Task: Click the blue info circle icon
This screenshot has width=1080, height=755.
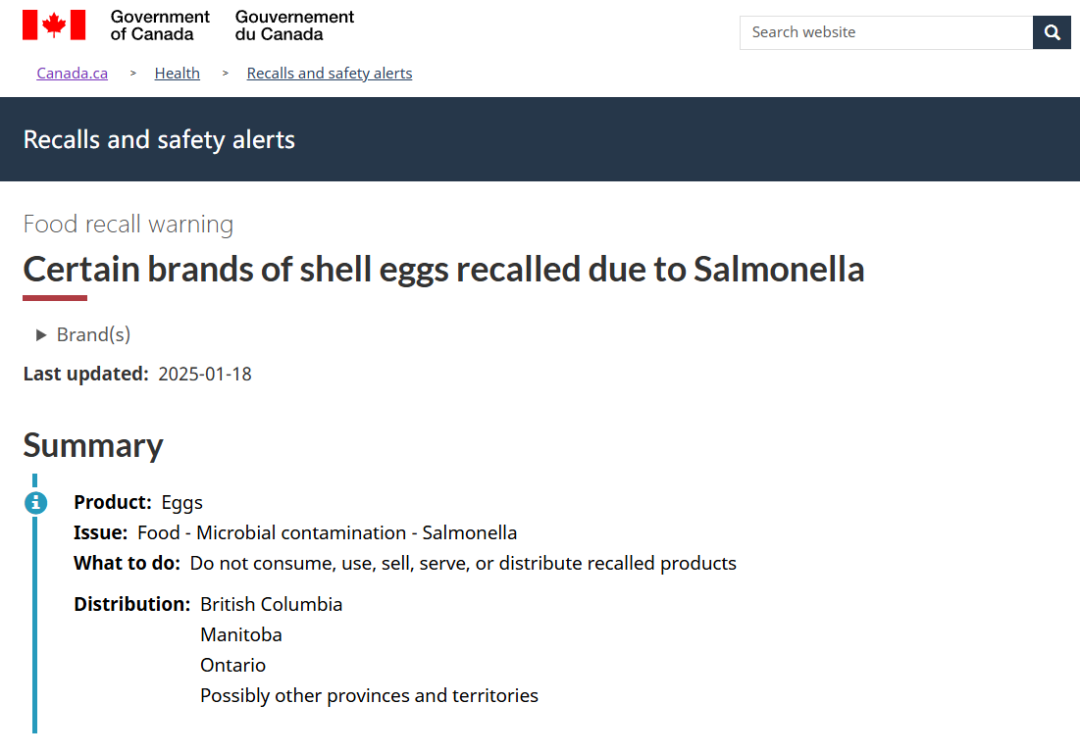Action: (x=36, y=503)
